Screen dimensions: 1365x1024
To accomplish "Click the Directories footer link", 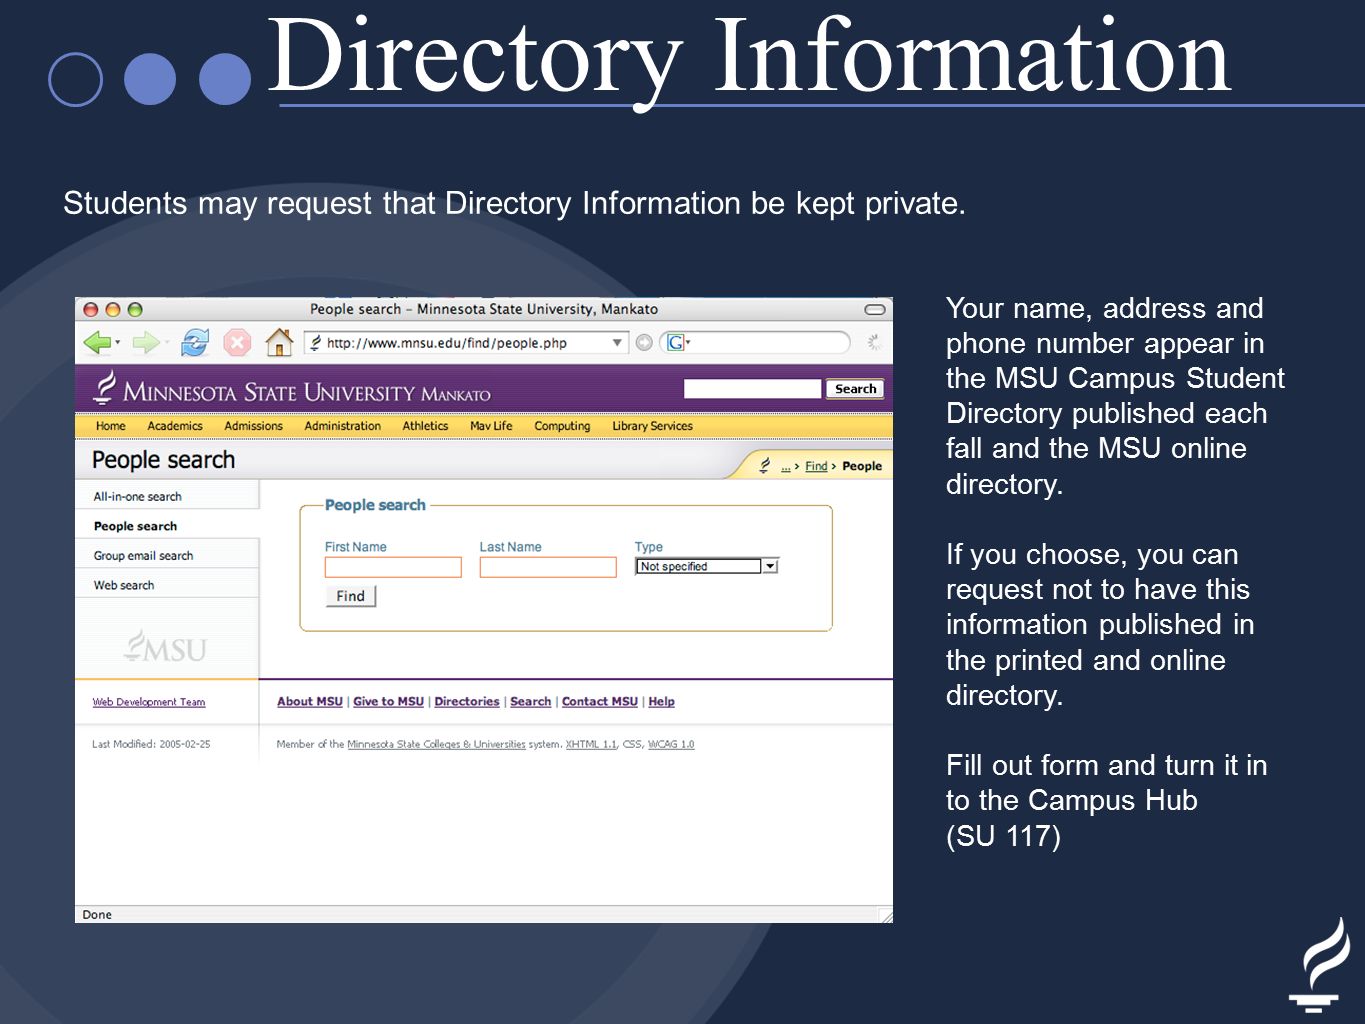I will 467,702.
